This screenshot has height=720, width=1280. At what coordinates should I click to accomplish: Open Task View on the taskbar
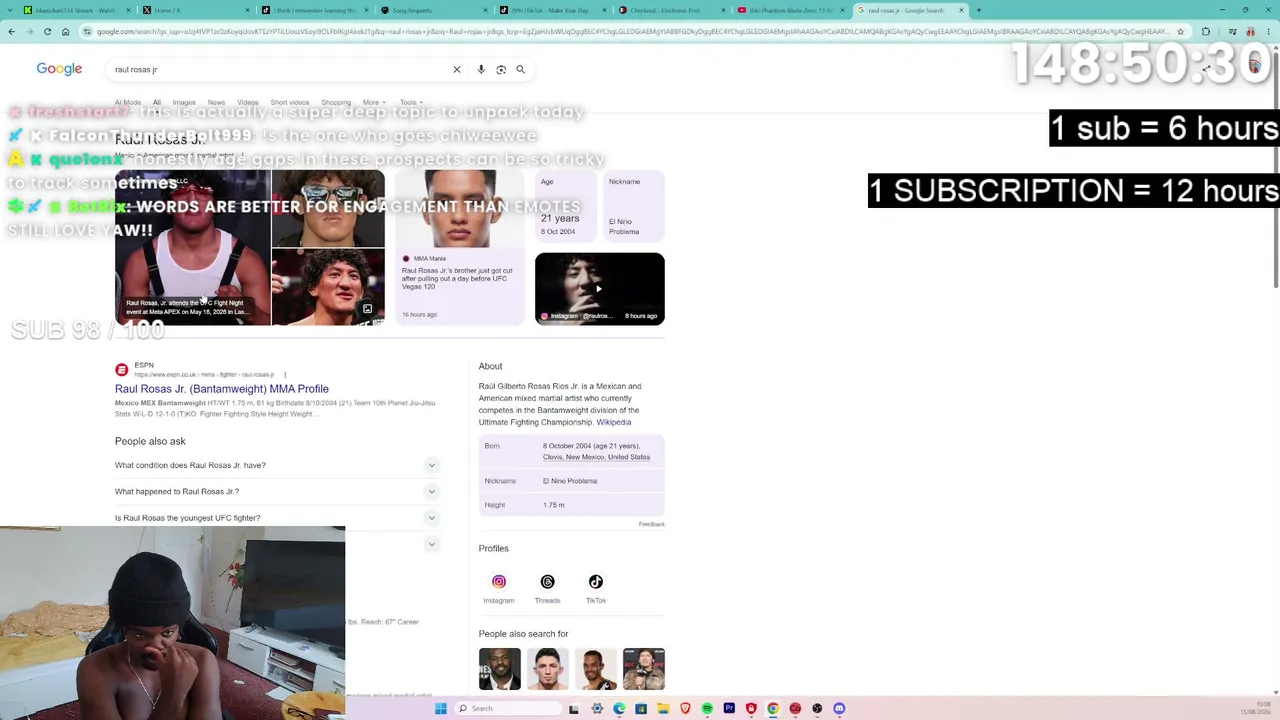pyautogui.click(x=574, y=709)
